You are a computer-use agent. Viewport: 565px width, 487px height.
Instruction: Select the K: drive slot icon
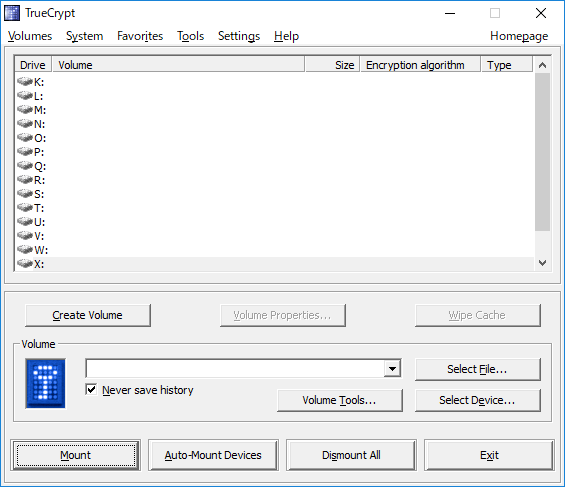point(25,82)
